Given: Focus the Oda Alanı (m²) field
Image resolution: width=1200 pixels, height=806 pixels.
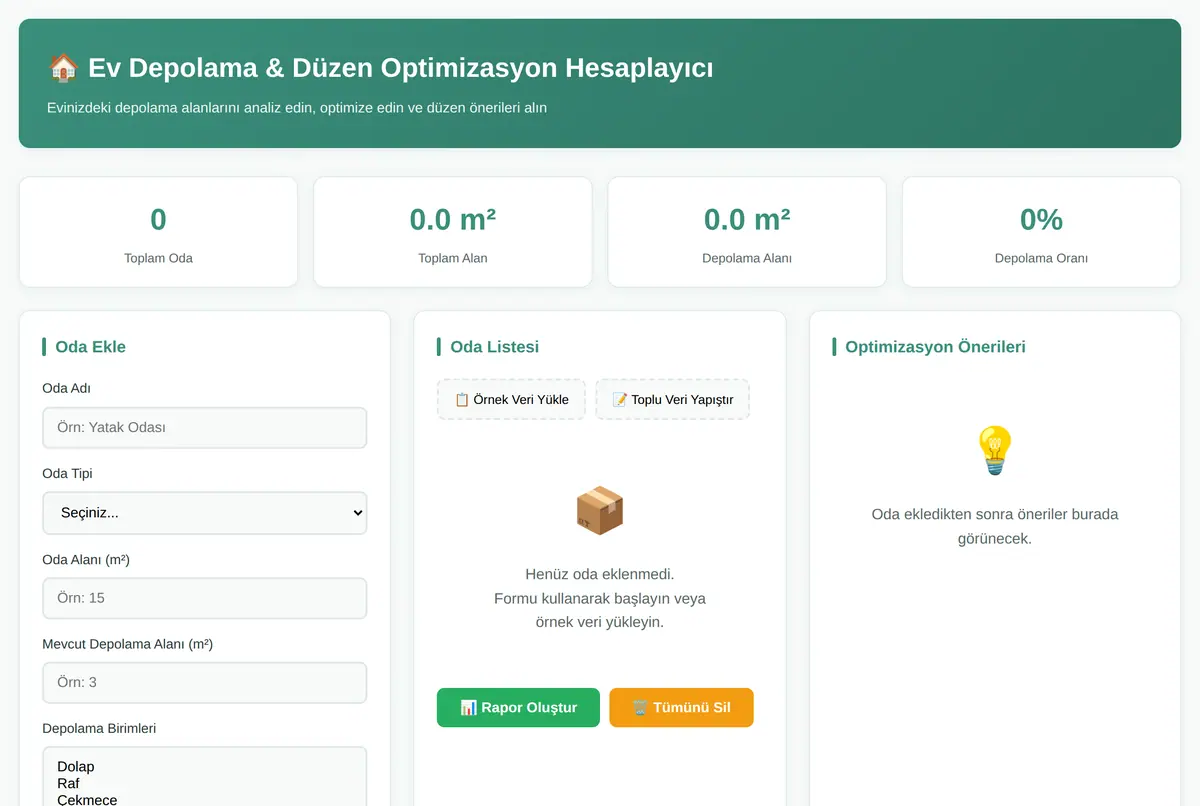Looking at the screenshot, I should 204,598.
